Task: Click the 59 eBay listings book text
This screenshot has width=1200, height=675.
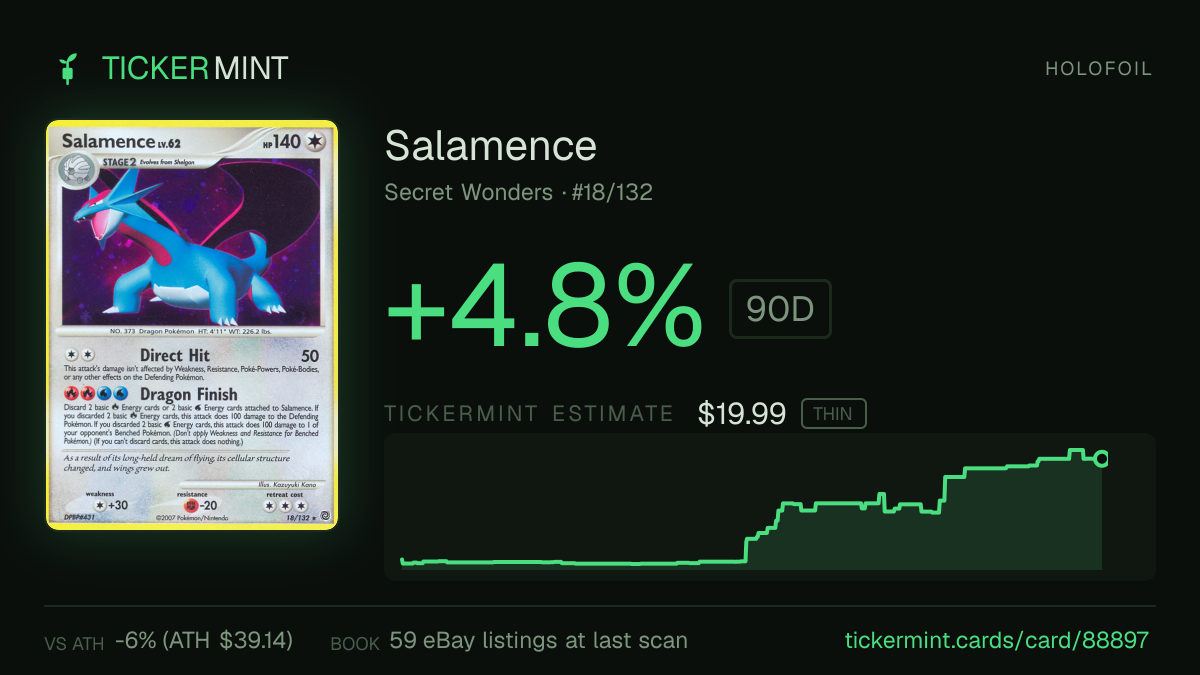Action: (538, 640)
